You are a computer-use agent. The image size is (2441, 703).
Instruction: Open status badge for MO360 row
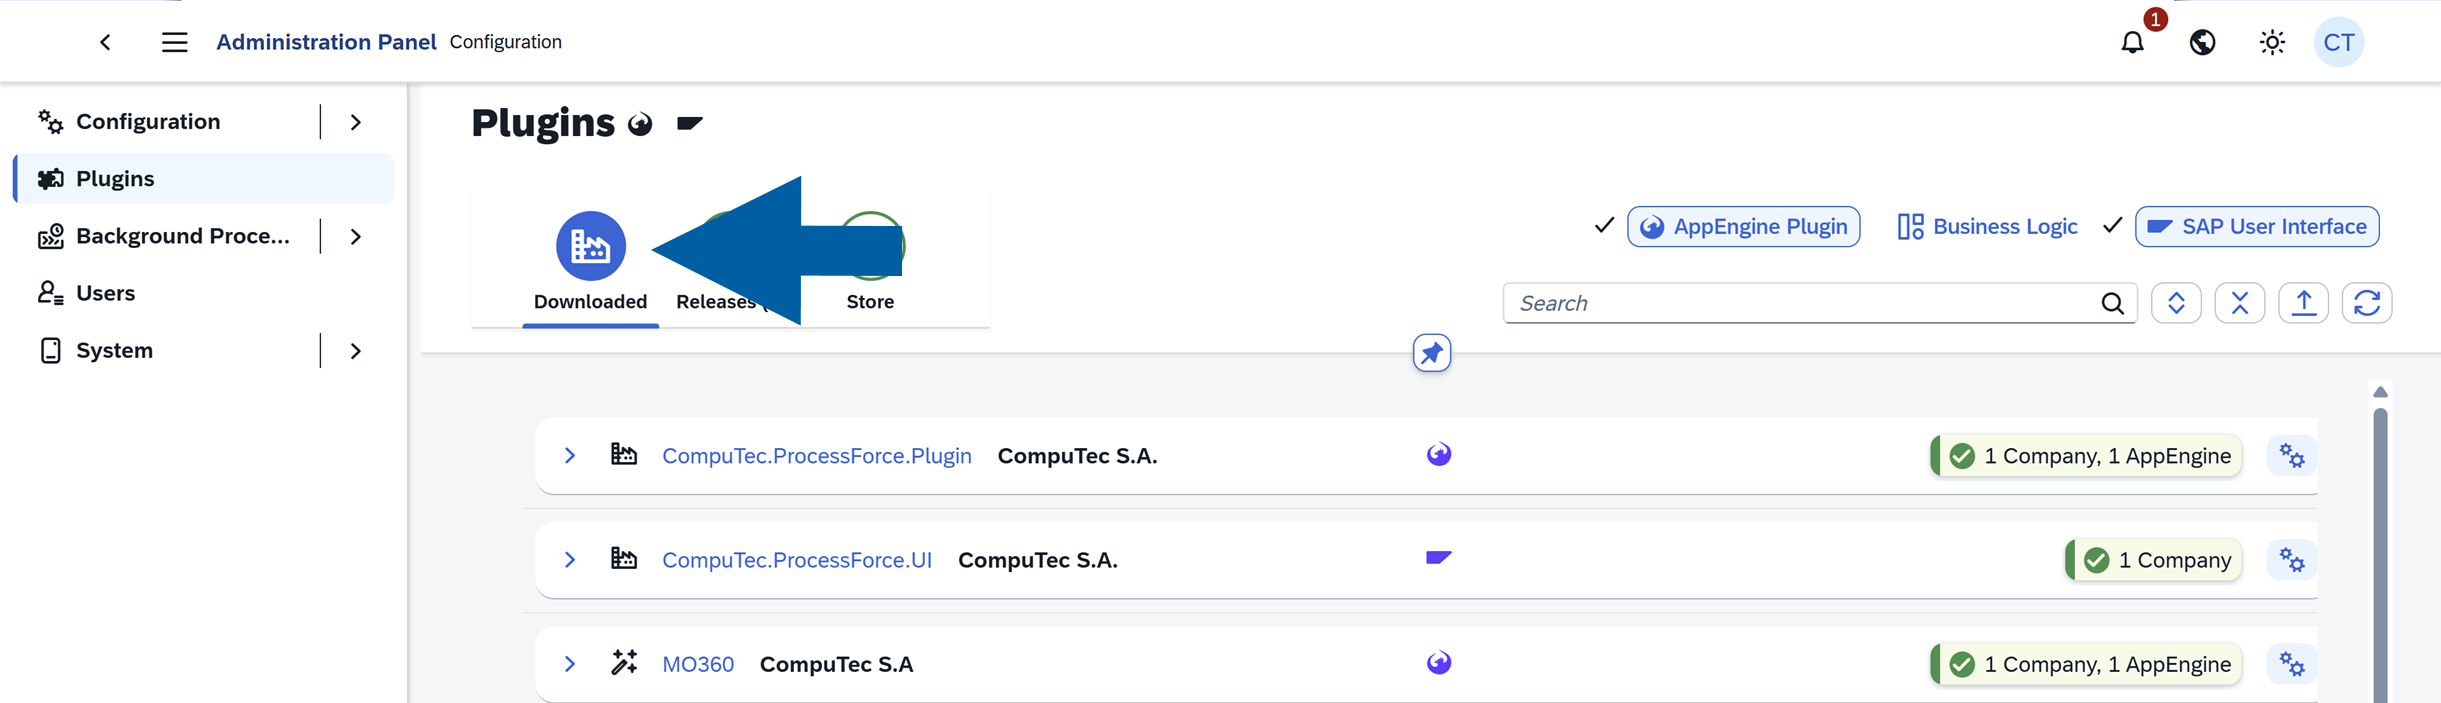click(x=2086, y=664)
